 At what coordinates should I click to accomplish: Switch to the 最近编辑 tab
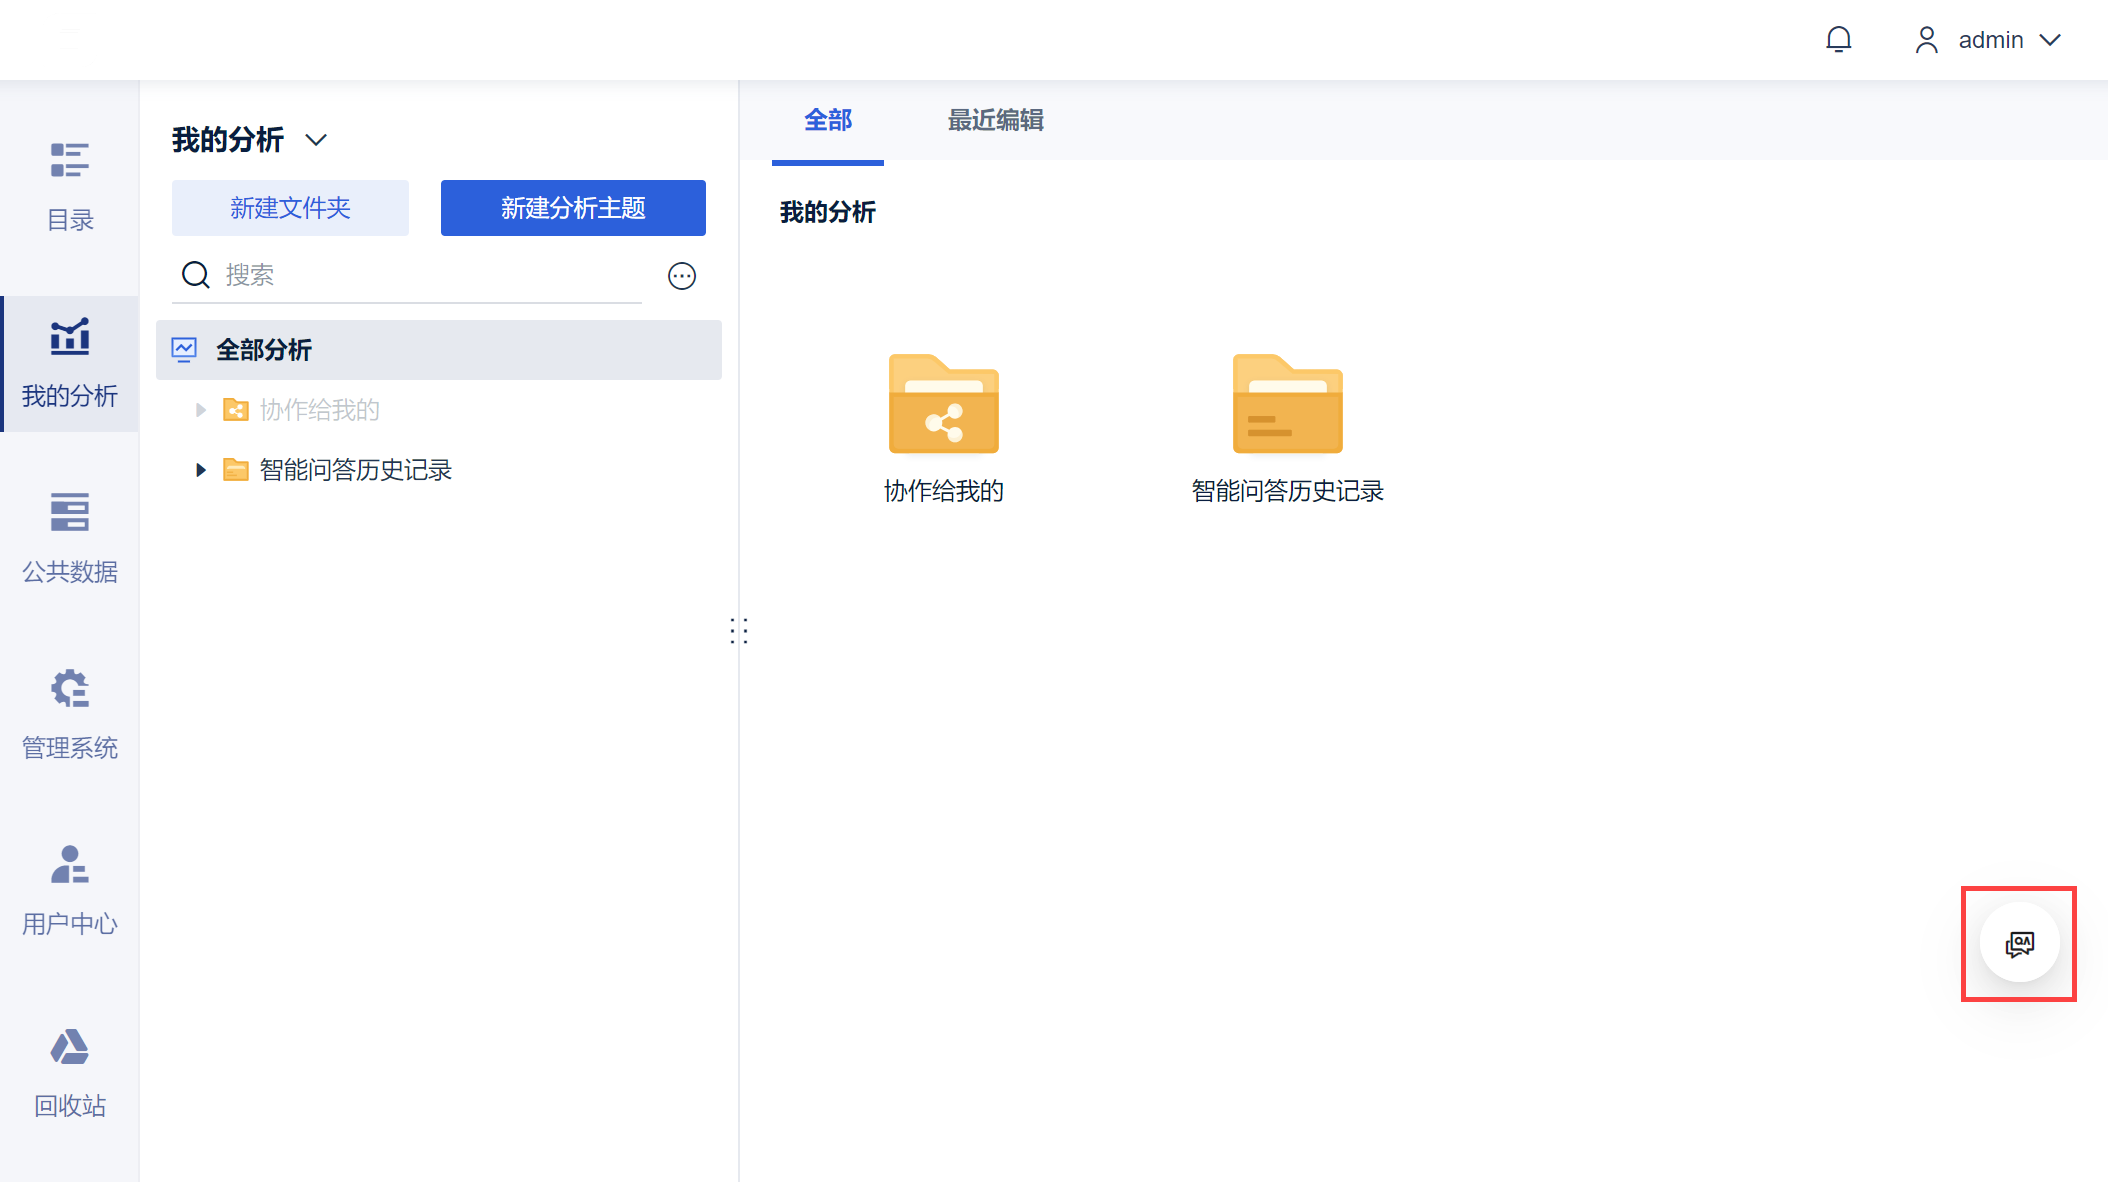(995, 120)
